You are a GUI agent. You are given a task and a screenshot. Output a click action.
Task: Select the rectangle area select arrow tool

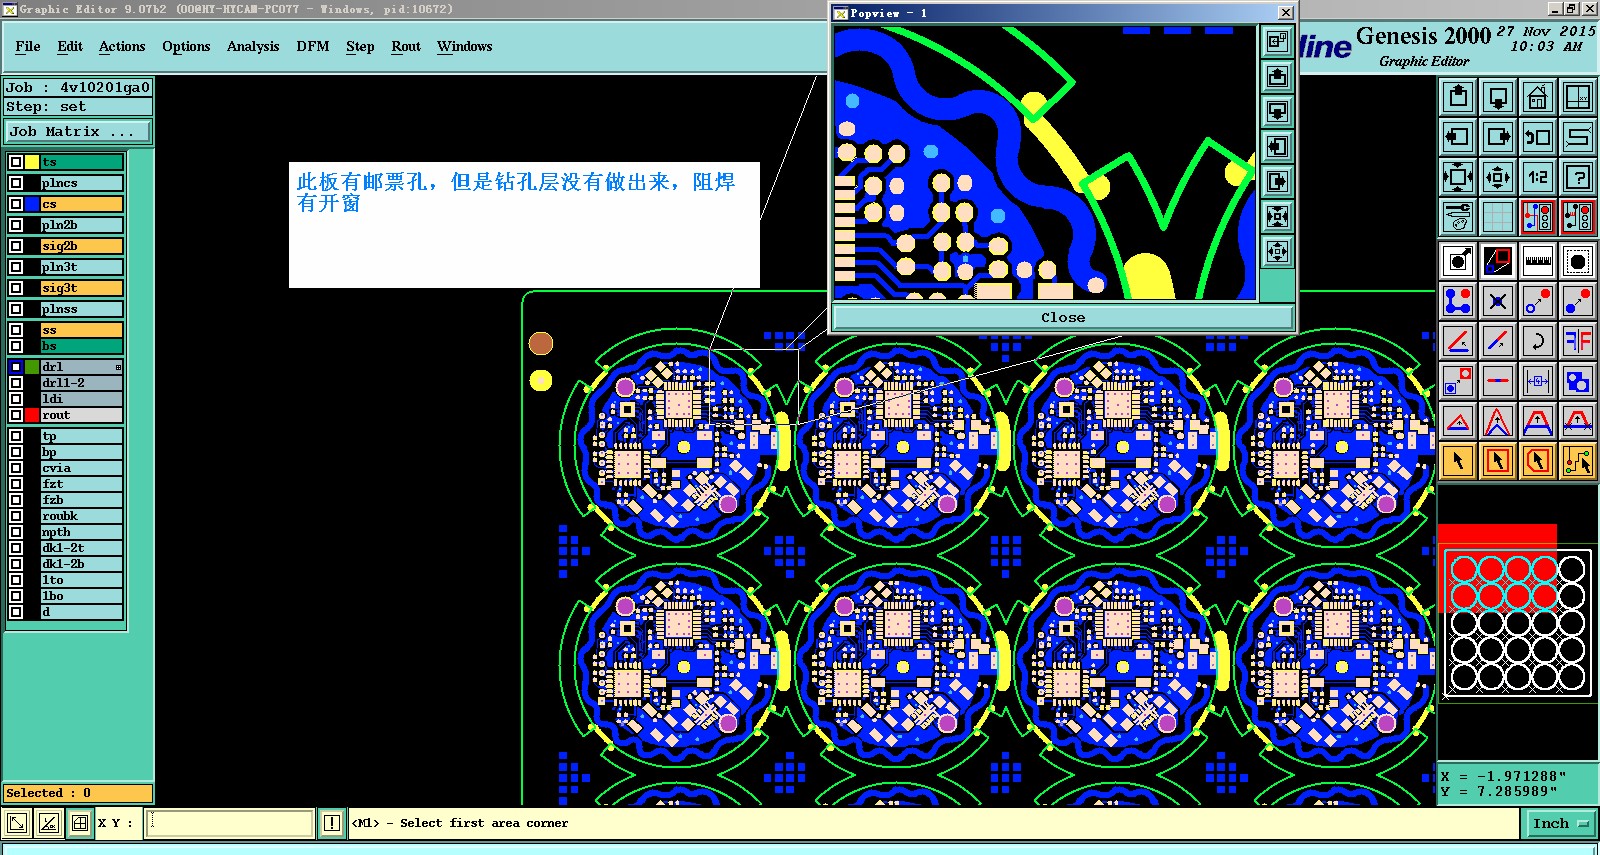click(x=1498, y=461)
